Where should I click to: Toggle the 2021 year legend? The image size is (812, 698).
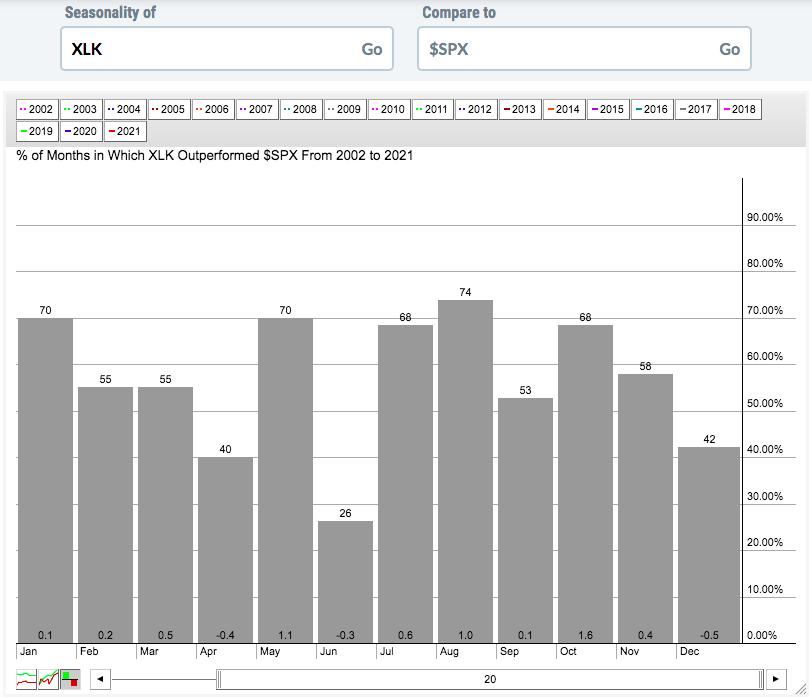tap(125, 131)
